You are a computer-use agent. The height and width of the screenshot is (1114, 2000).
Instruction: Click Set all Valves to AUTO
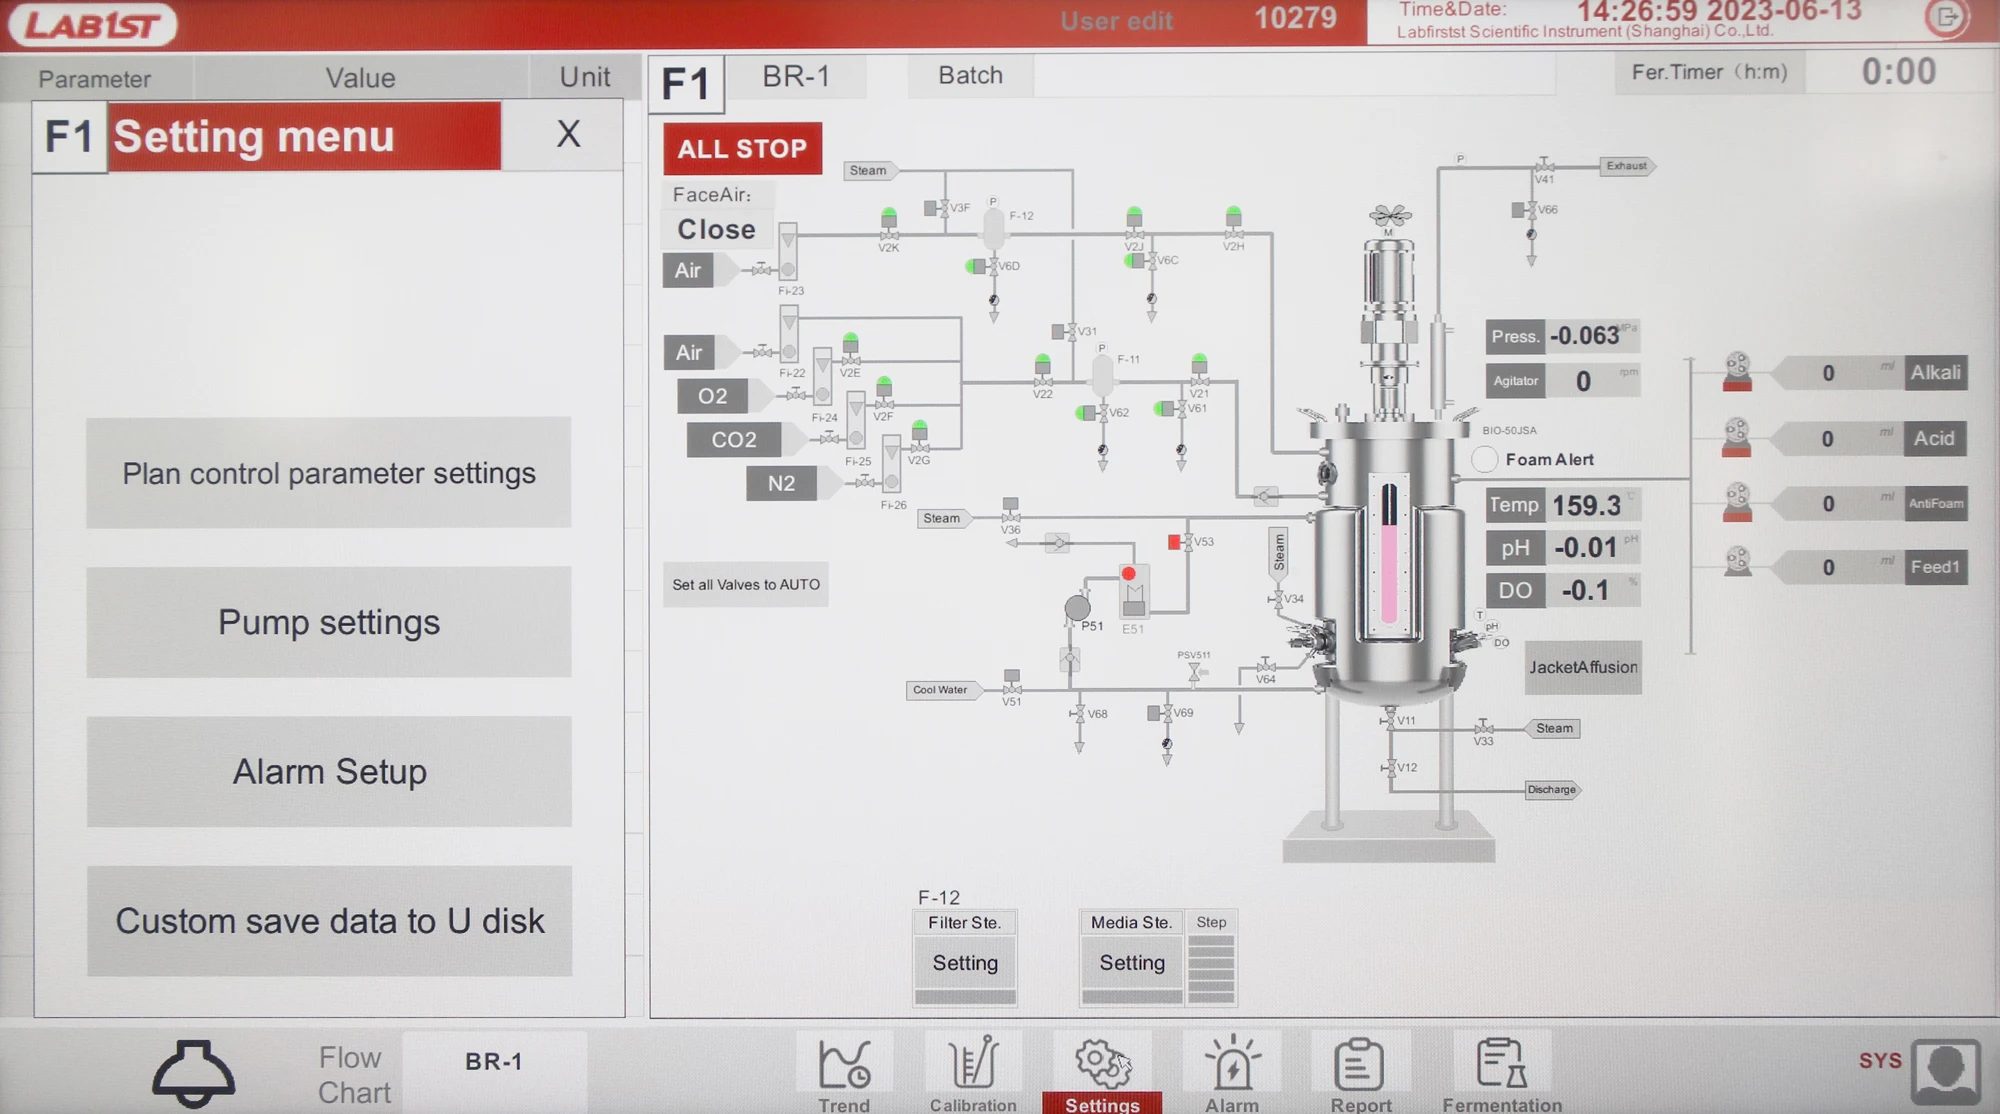click(746, 585)
